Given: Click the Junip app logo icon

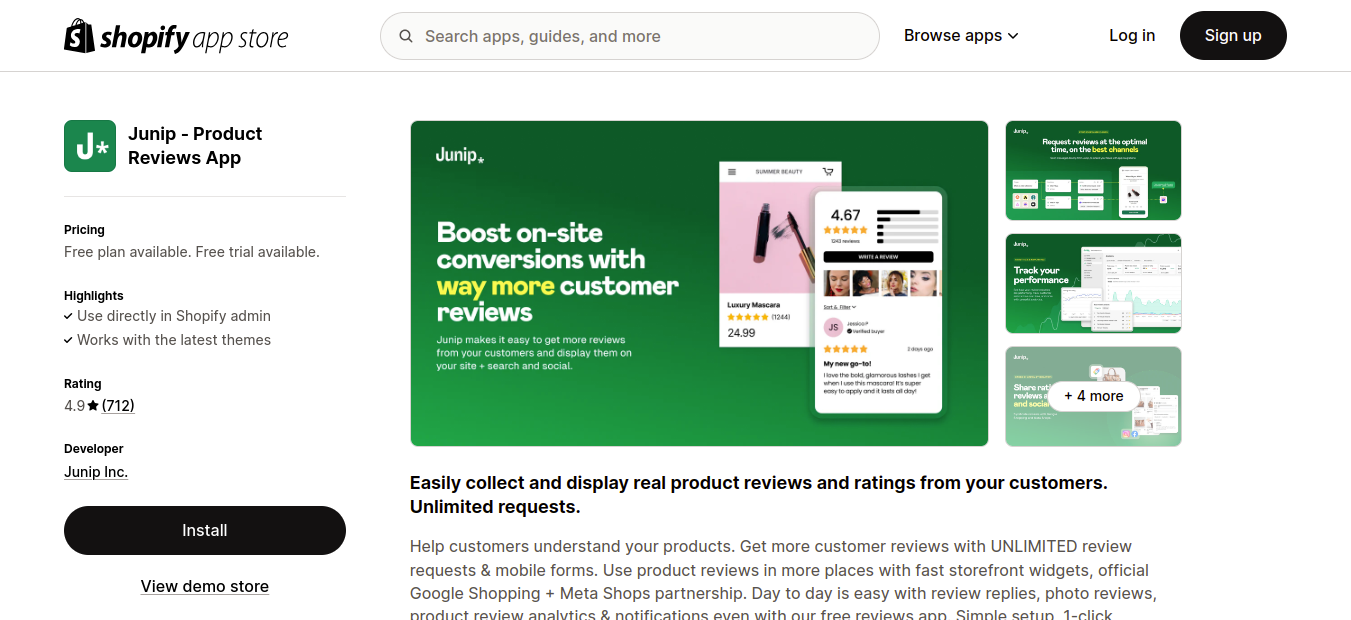Looking at the screenshot, I should pyautogui.click(x=90, y=146).
